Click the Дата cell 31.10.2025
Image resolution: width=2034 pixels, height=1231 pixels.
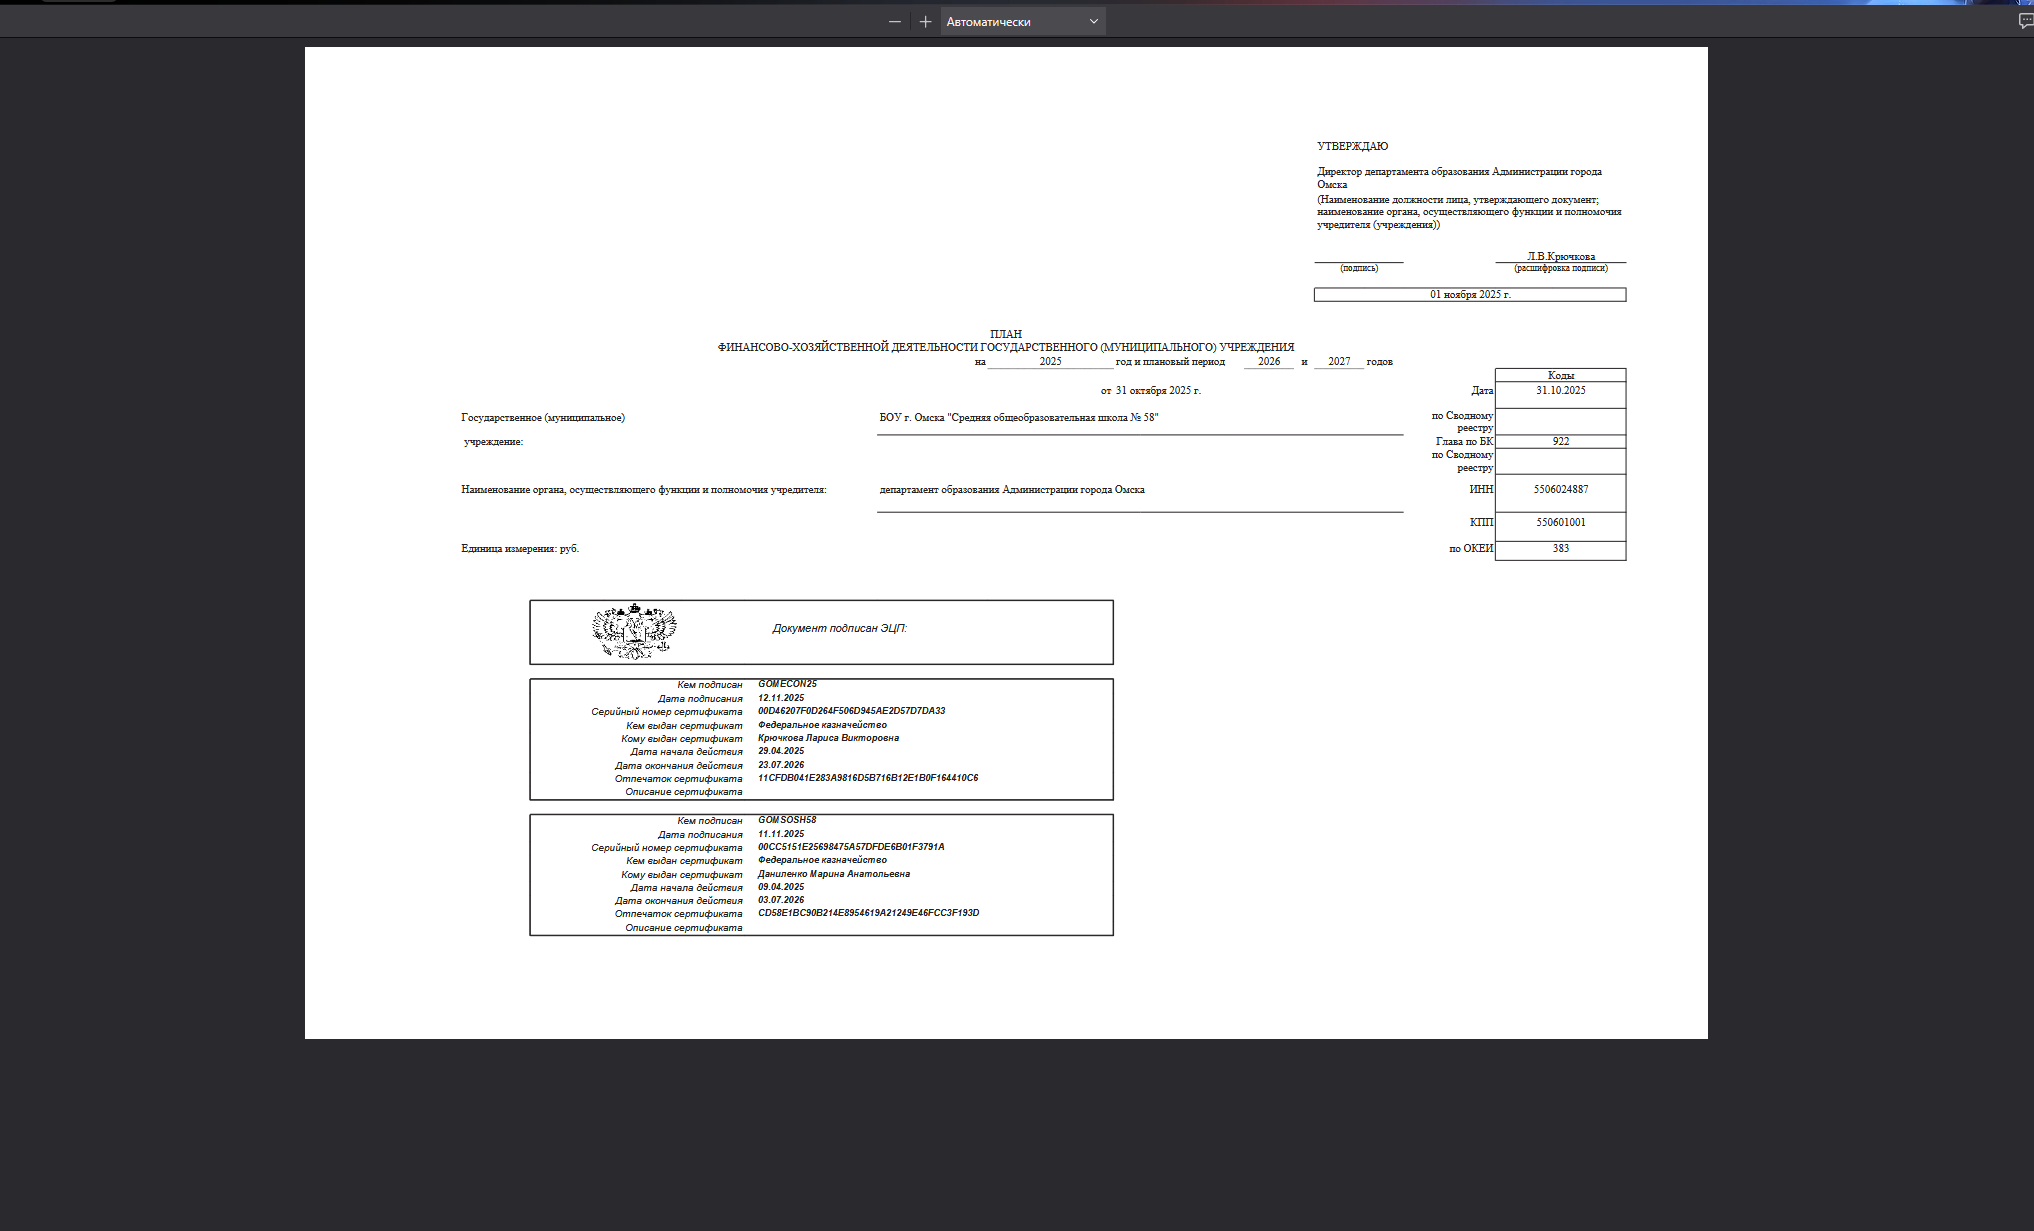click(1560, 391)
